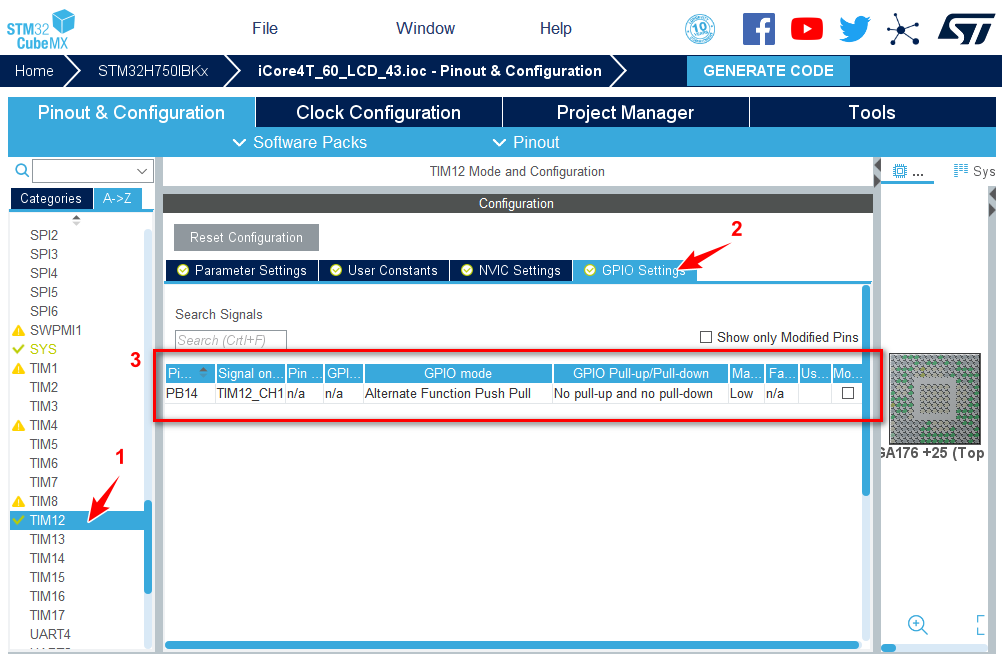Image resolution: width=1002 pixels, height=658 pixels.
Task: Select TIM13 in the peripheral list
Action: coord(47,539)
